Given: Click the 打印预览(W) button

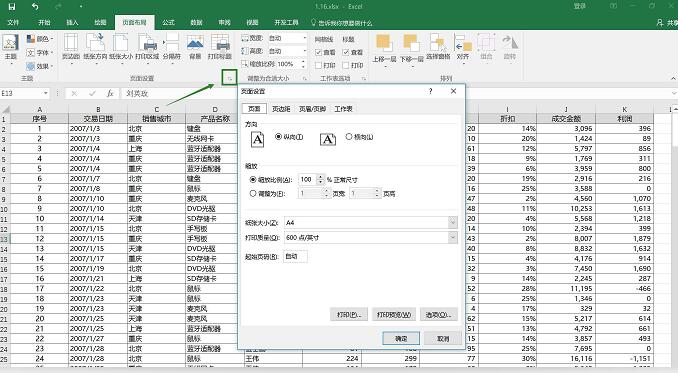Looking at the screenshot, I should coord(393,314).
